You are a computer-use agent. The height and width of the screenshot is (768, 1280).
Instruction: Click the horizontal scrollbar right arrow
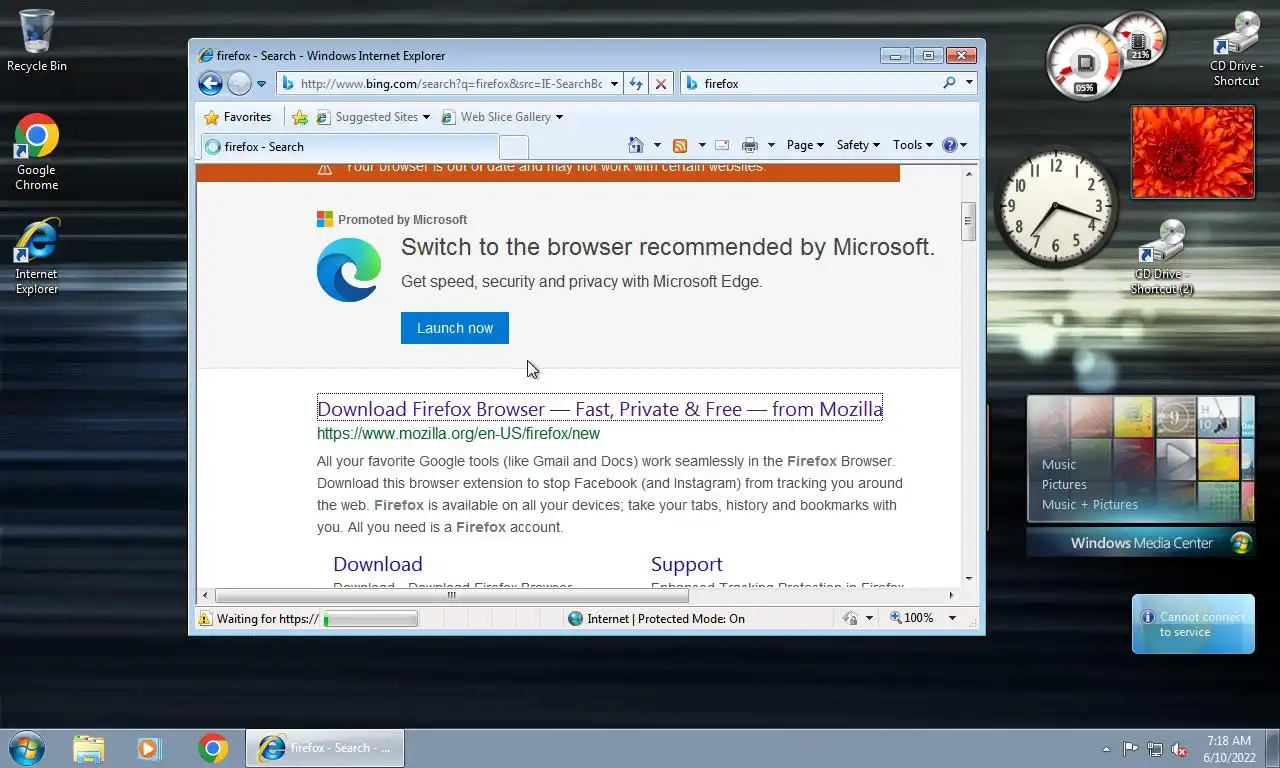pos(951,595)
